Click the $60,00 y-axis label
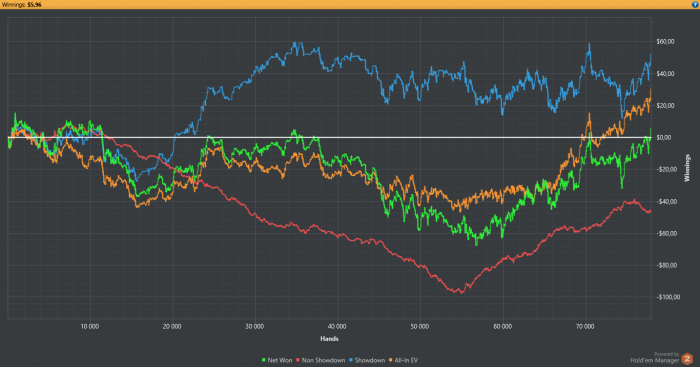This screenshot has height=367, width=700. (665, 42)
